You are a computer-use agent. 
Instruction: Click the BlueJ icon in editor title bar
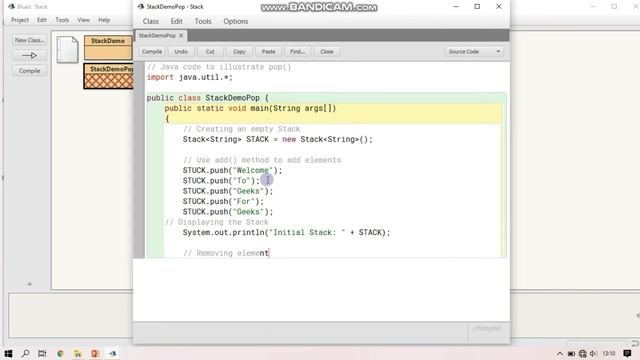pos(141,7)
